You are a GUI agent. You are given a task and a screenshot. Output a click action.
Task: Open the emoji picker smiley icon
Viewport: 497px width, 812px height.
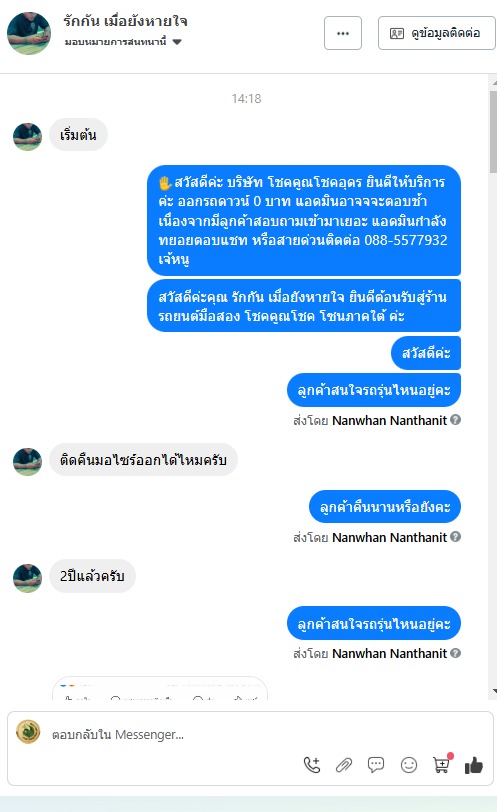pyautogui.click(x=408, y=765)
